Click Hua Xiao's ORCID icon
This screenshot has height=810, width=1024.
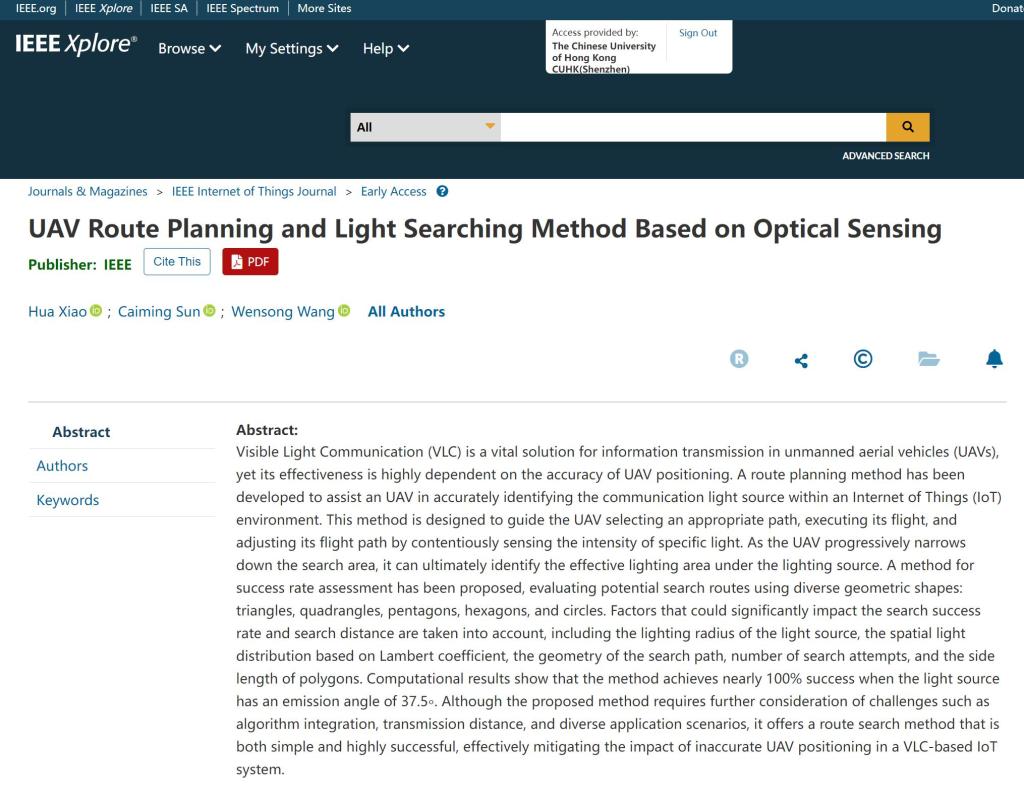tap(96, 312)
